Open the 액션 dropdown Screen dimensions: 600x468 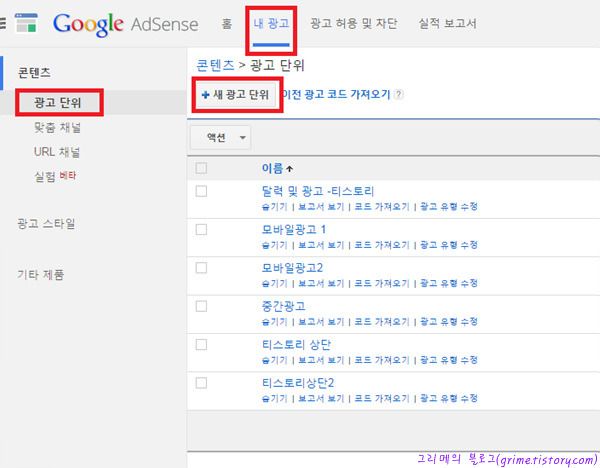[220, 137]
